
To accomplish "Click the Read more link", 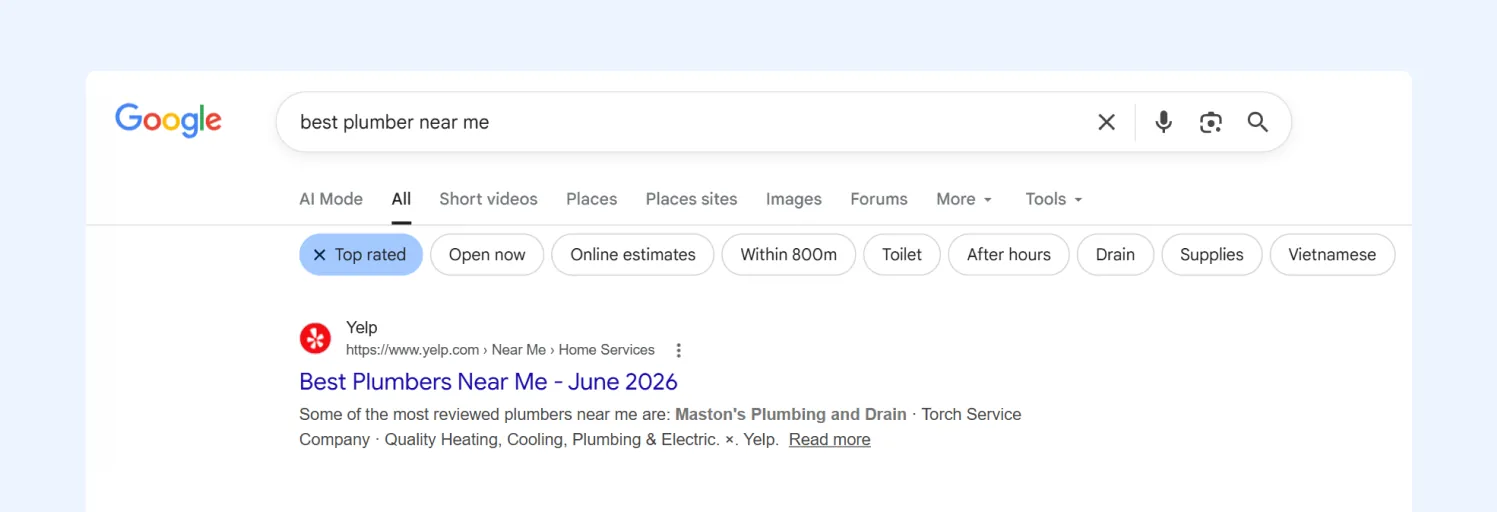I will pos(829,440).
